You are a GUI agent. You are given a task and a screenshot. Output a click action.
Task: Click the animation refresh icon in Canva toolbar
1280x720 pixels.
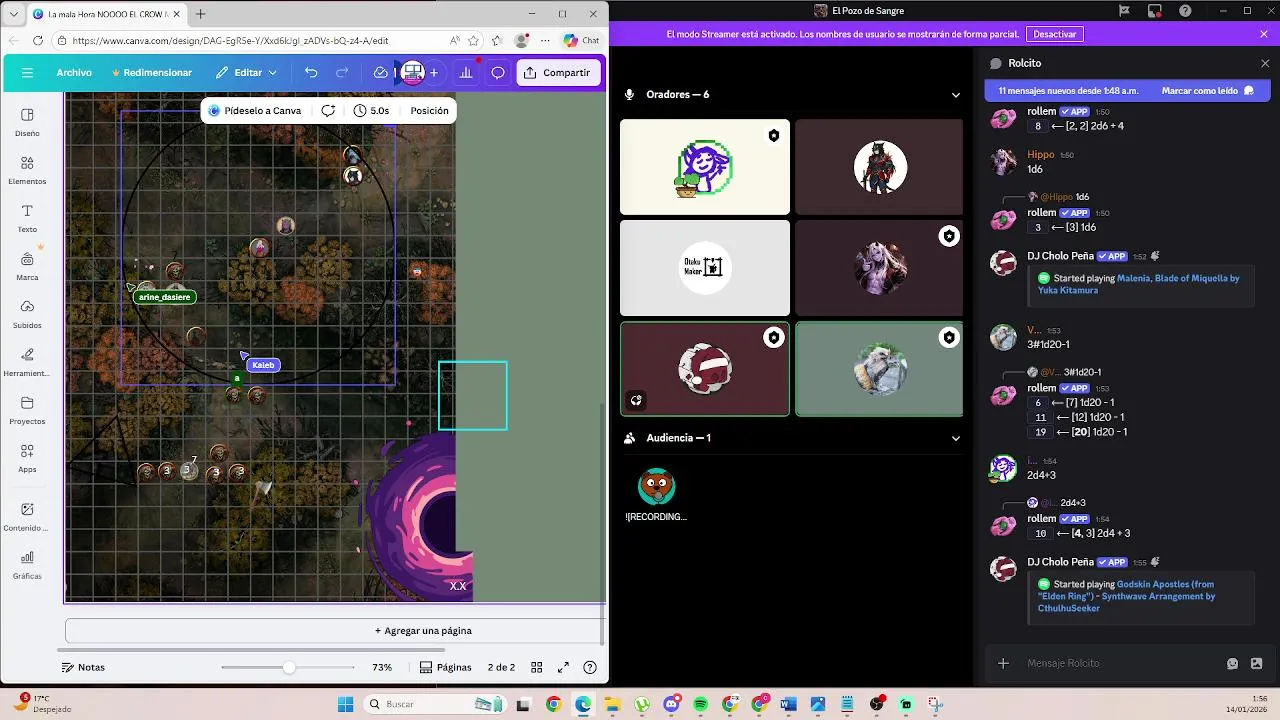tap(328, 110)
